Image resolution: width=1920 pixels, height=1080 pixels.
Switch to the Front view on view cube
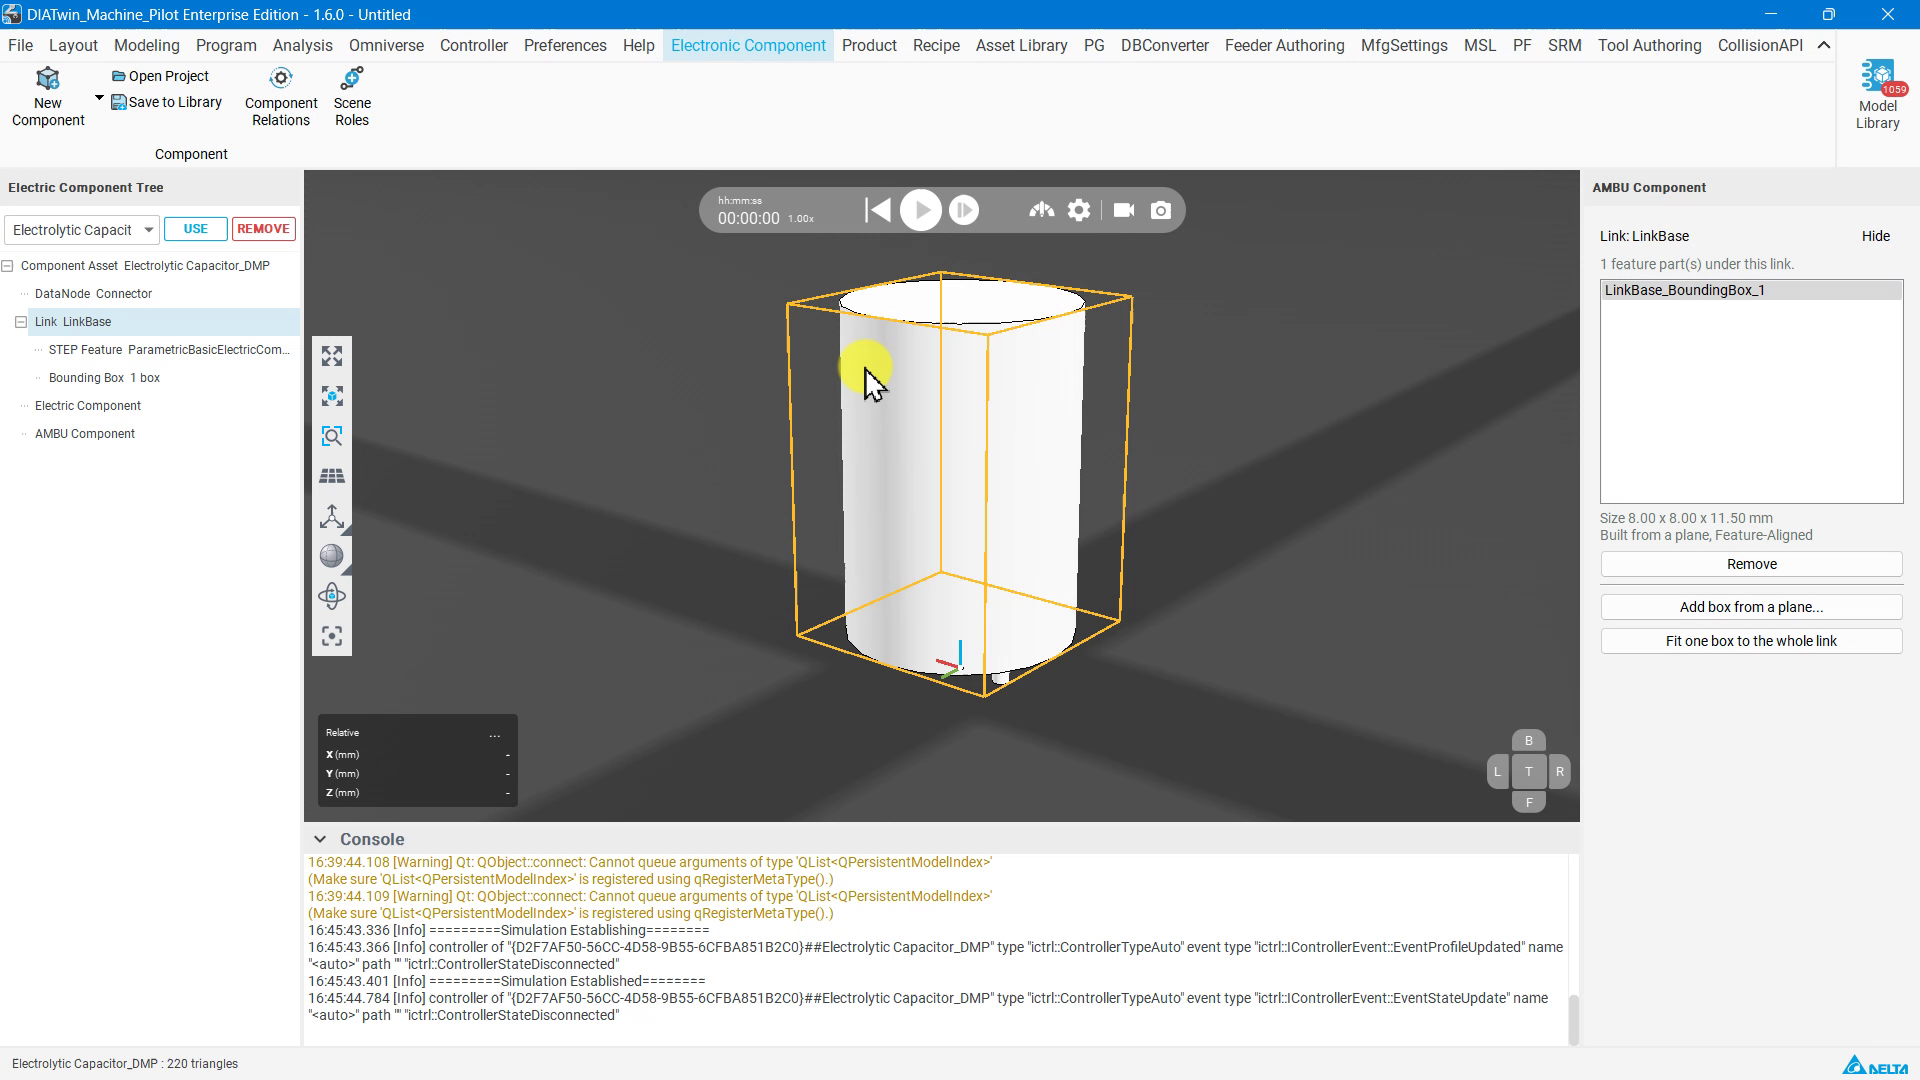(1528, 802)
